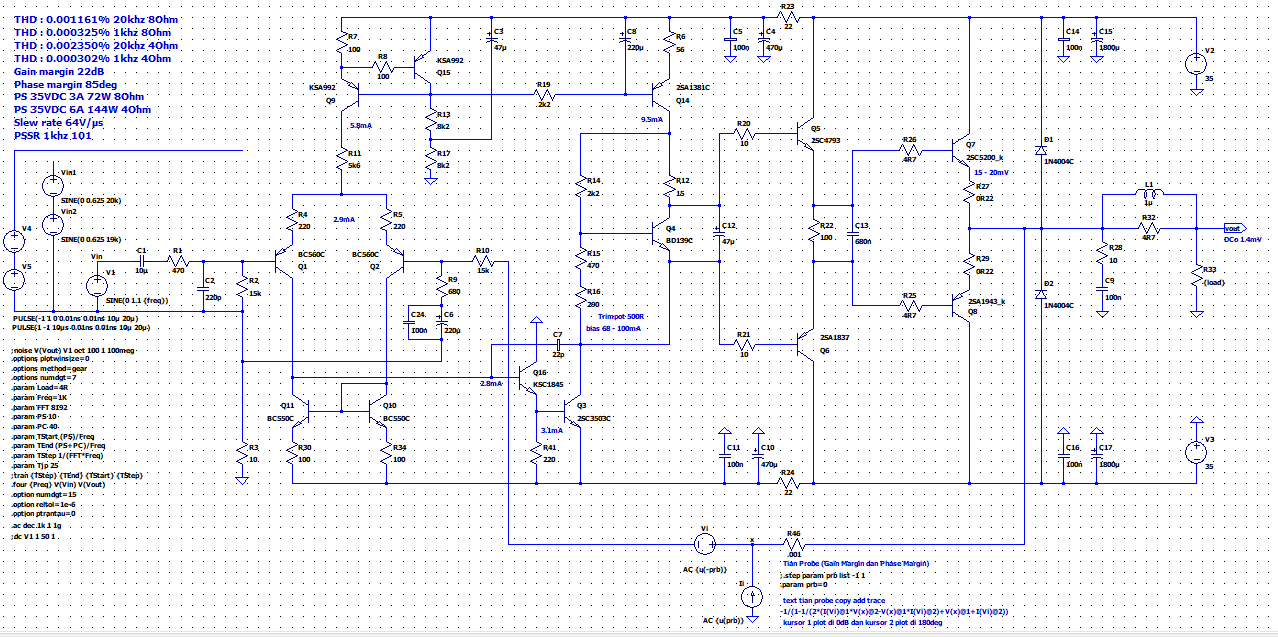Click resistor R4 220
Image resolution: width=1278 pixels, height=637 pixels.
tap(291, 221)
